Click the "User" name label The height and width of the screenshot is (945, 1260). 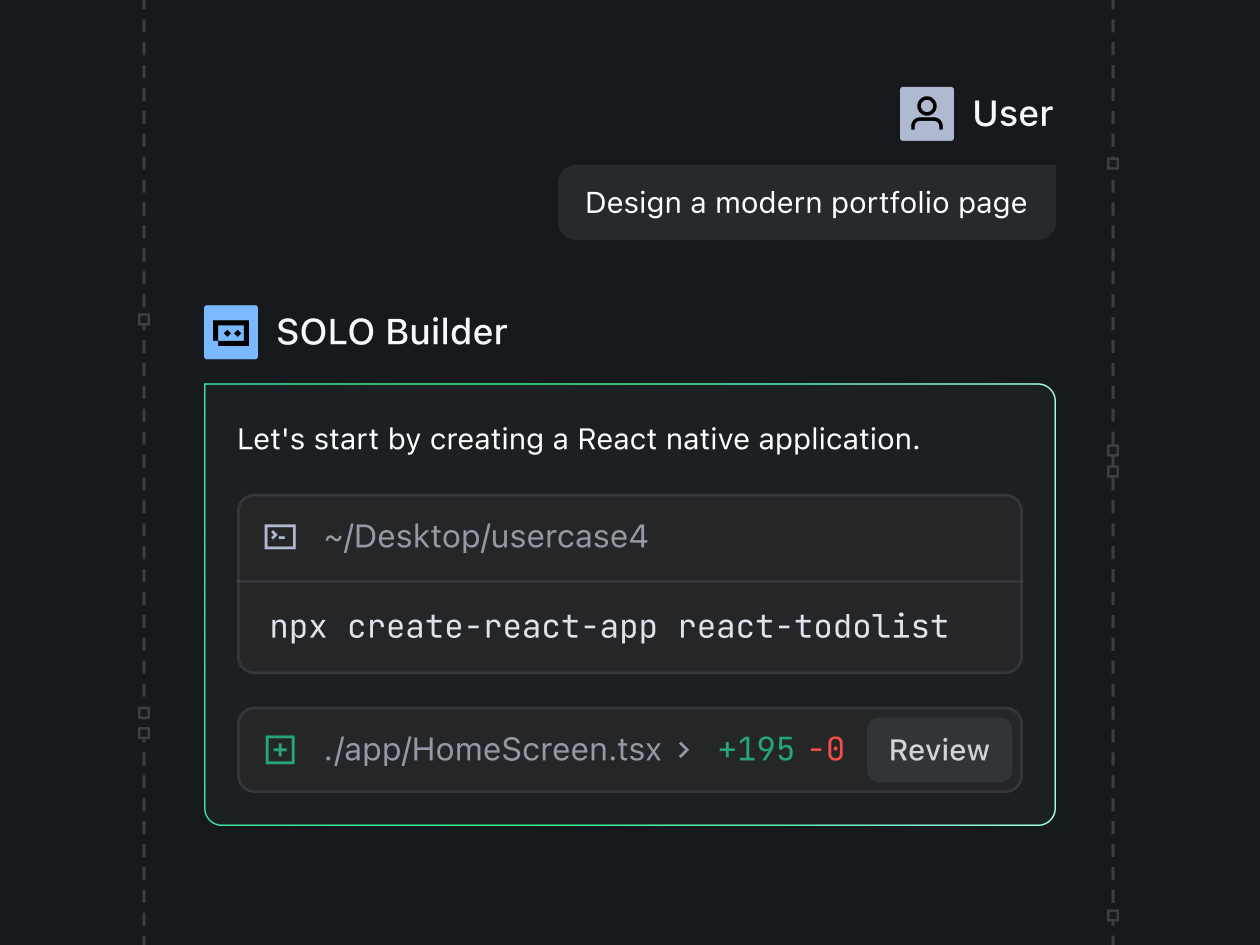tap(1013, 114)
